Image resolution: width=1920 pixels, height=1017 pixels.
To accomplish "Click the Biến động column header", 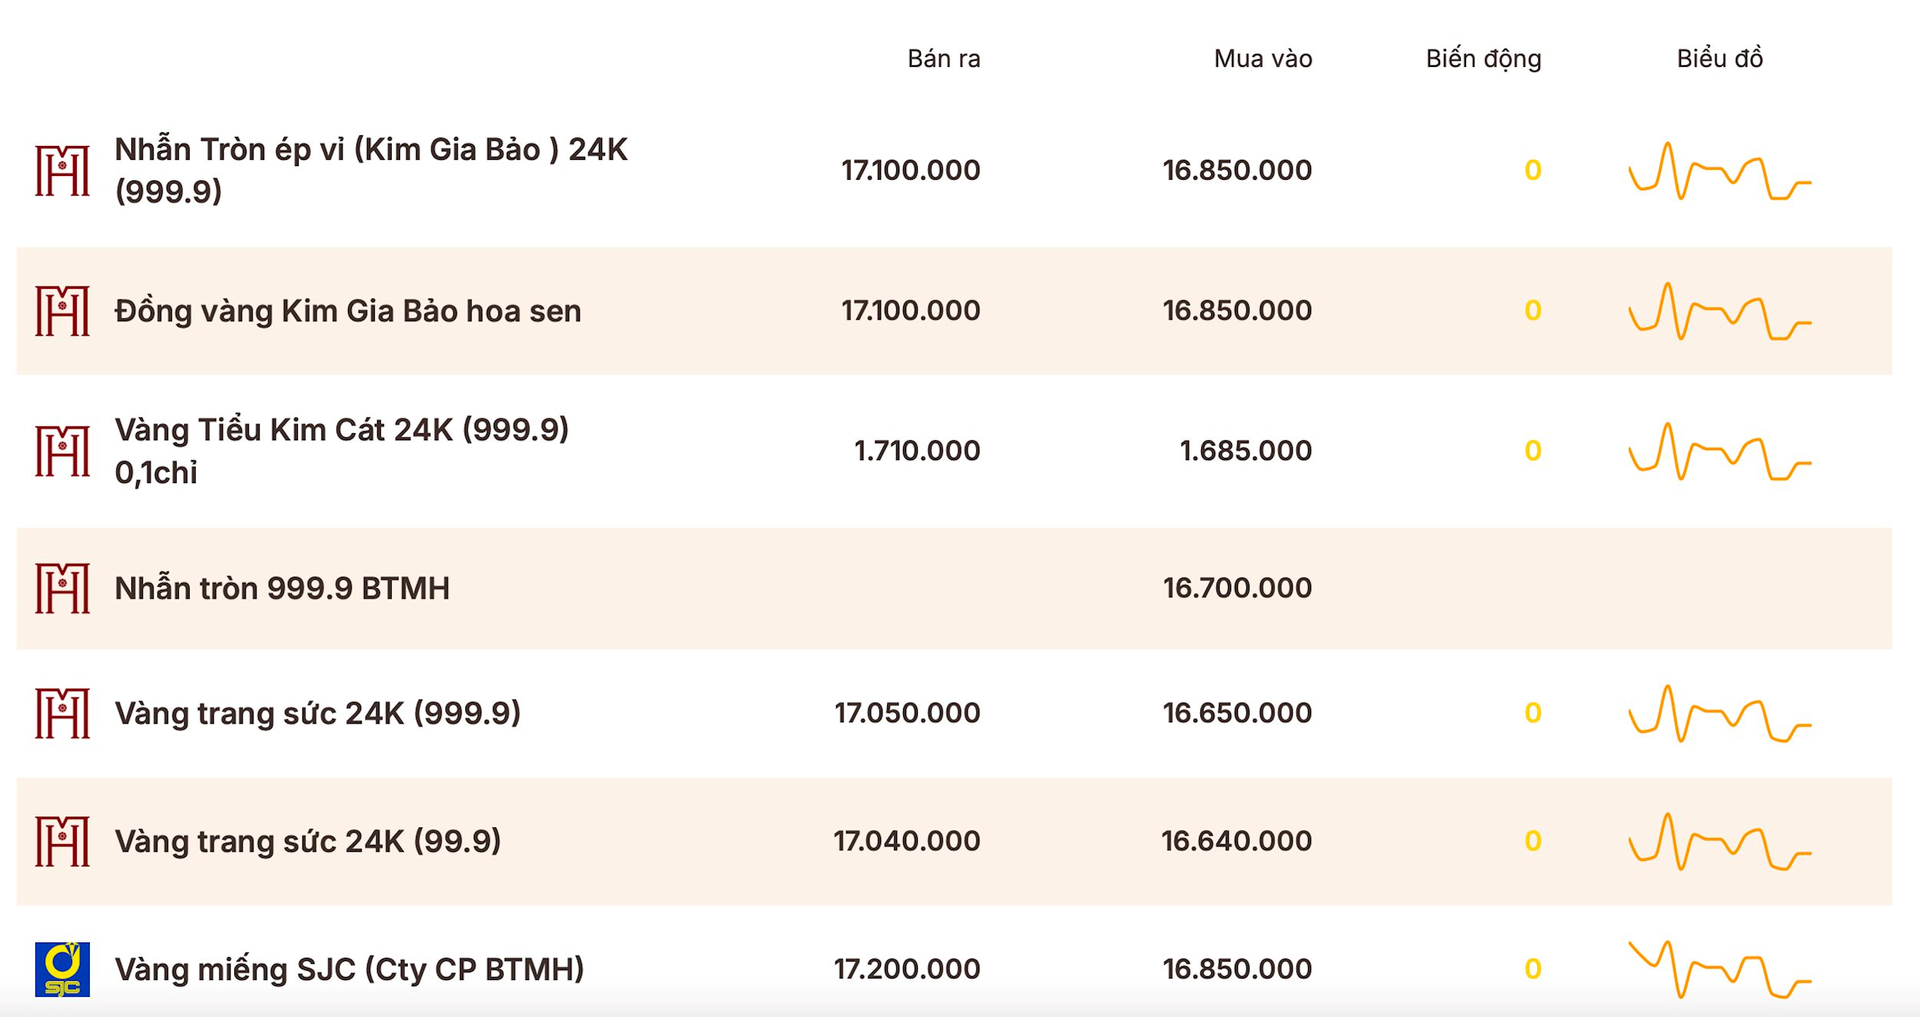I will [1483, 59].
